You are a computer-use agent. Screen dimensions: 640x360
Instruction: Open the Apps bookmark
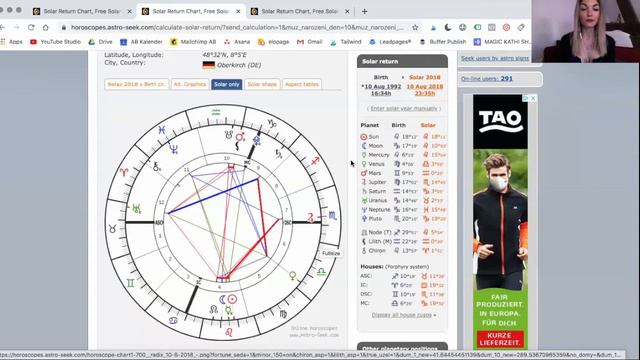pos(12,42)
